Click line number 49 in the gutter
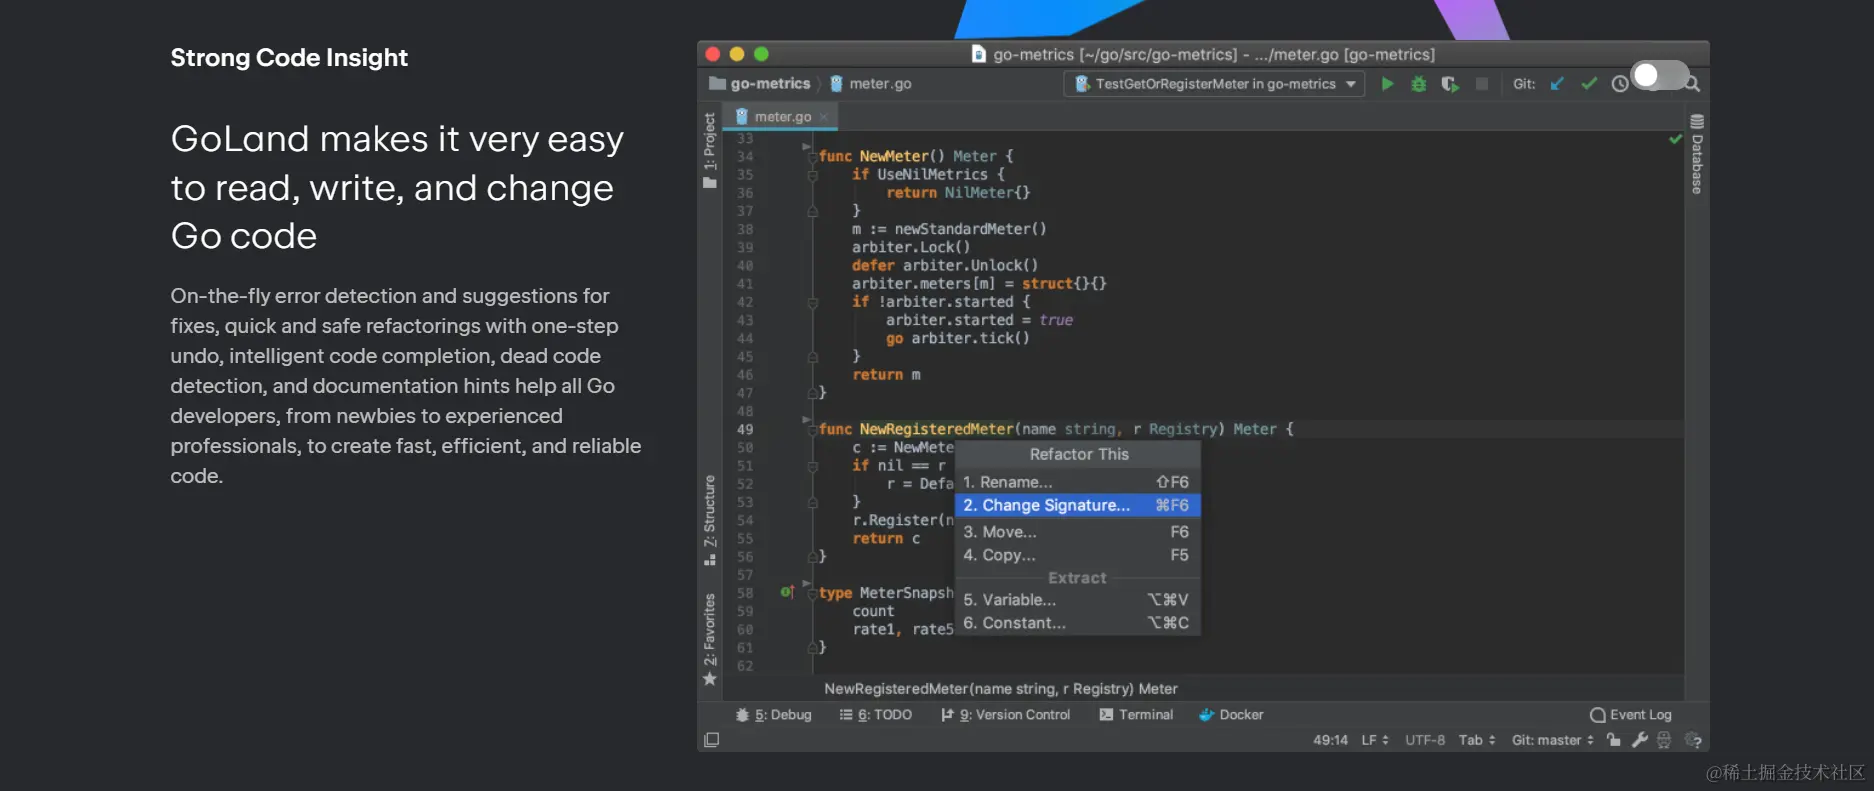Viewport: 1874px width, 791px height. [x=745, y=430]
